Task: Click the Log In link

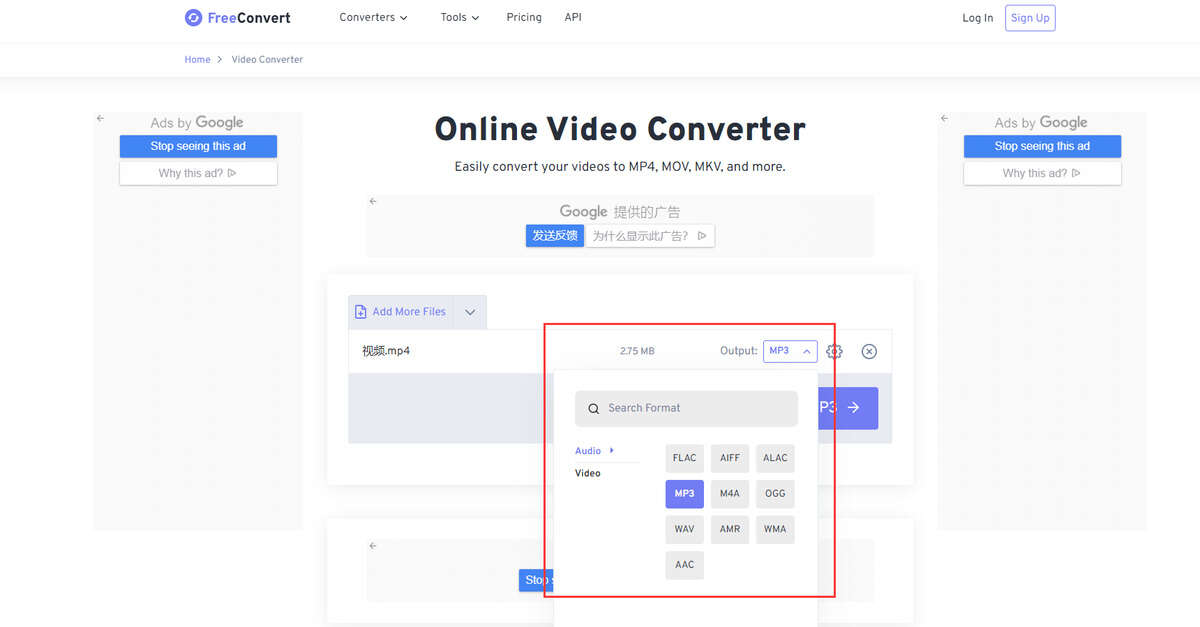Action: pyautogui.click(x=977, y=18)
